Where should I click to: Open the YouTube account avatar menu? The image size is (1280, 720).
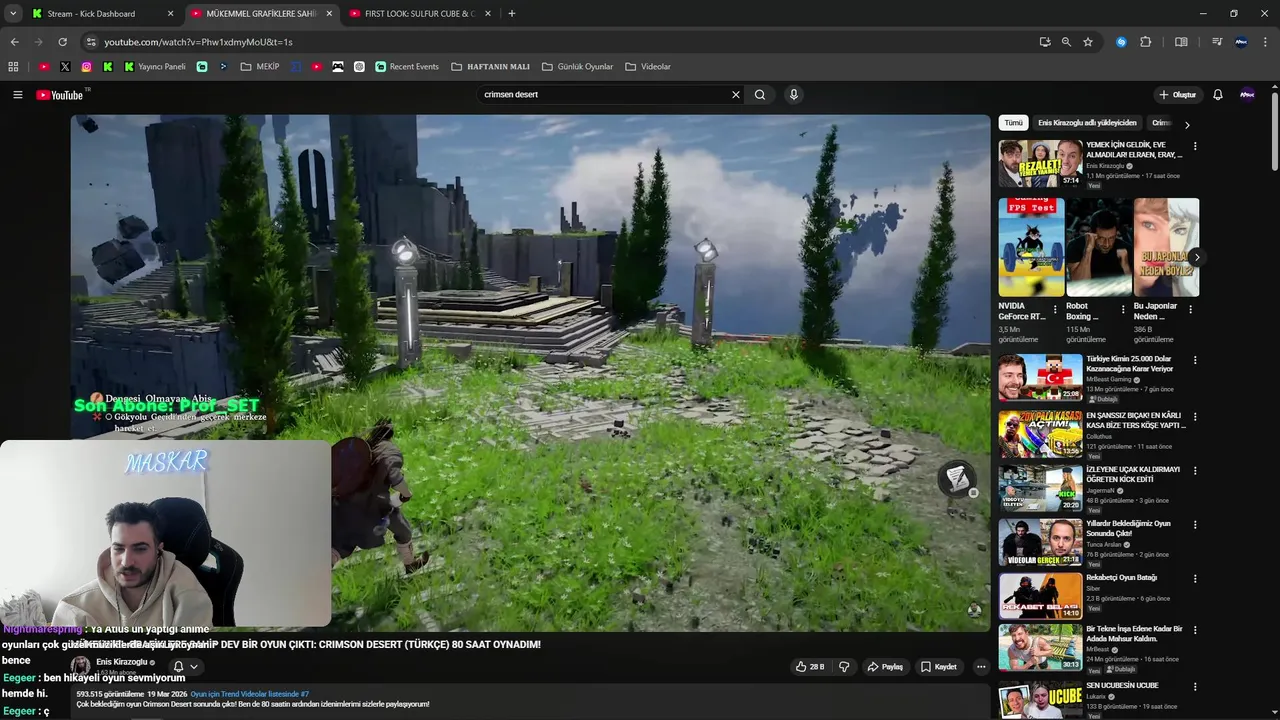[1247, 95]
